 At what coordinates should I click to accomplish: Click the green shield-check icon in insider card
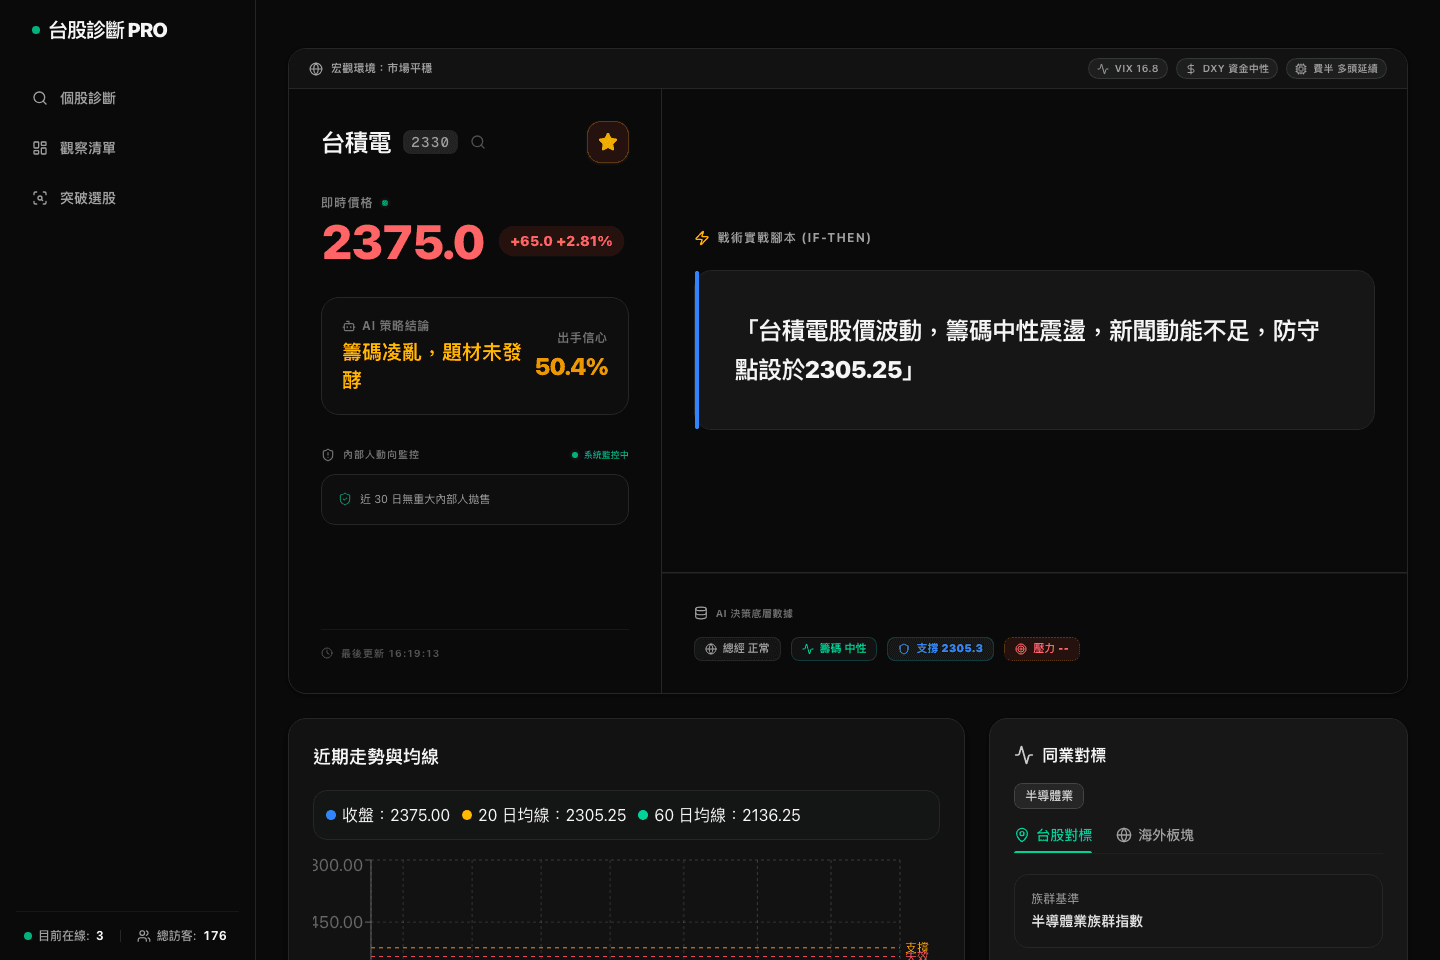345,499
